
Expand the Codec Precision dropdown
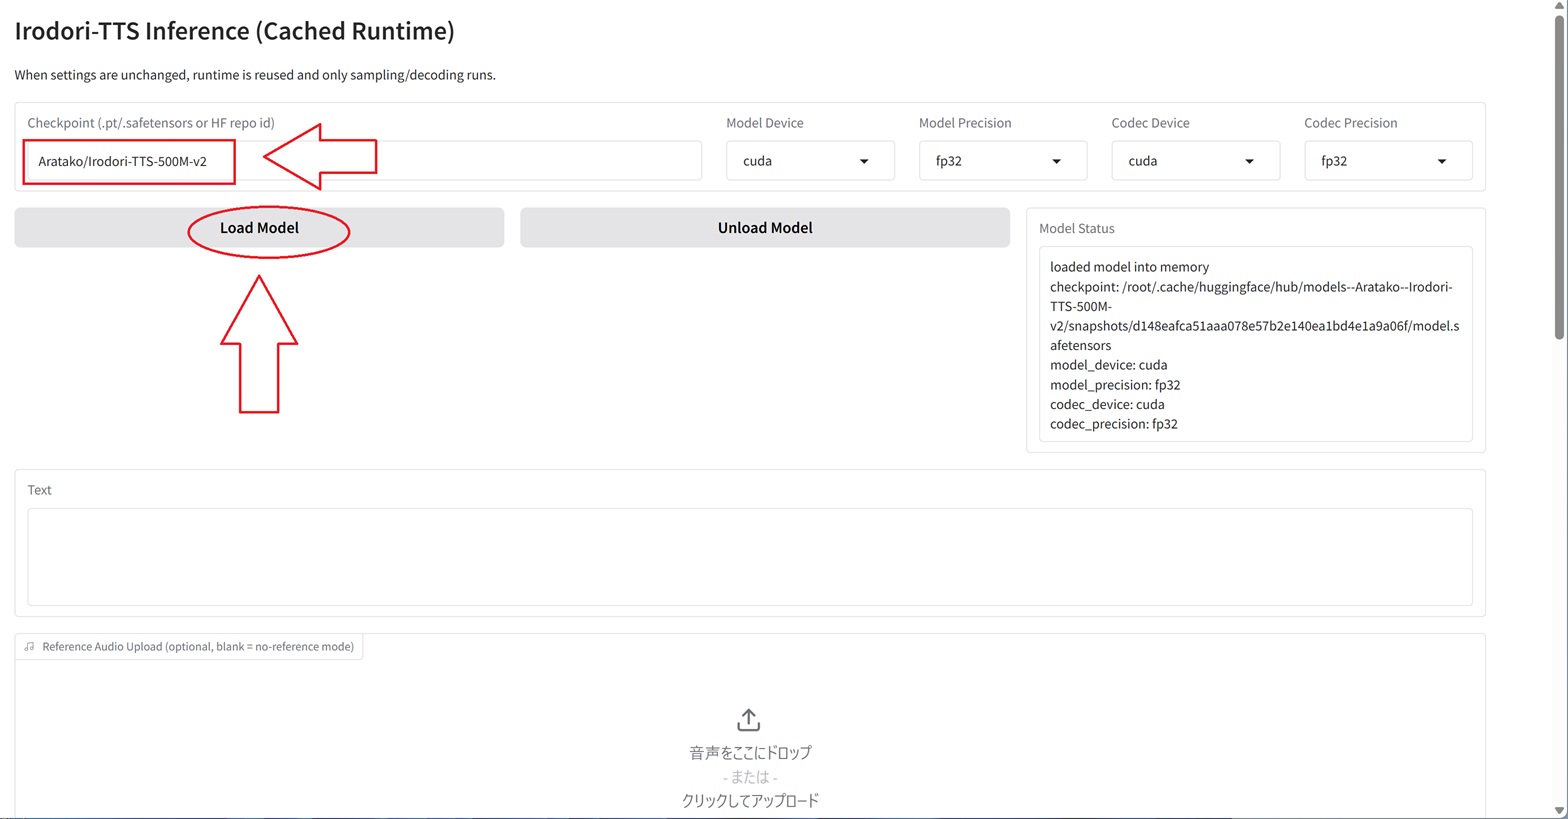click(1387, 161)
